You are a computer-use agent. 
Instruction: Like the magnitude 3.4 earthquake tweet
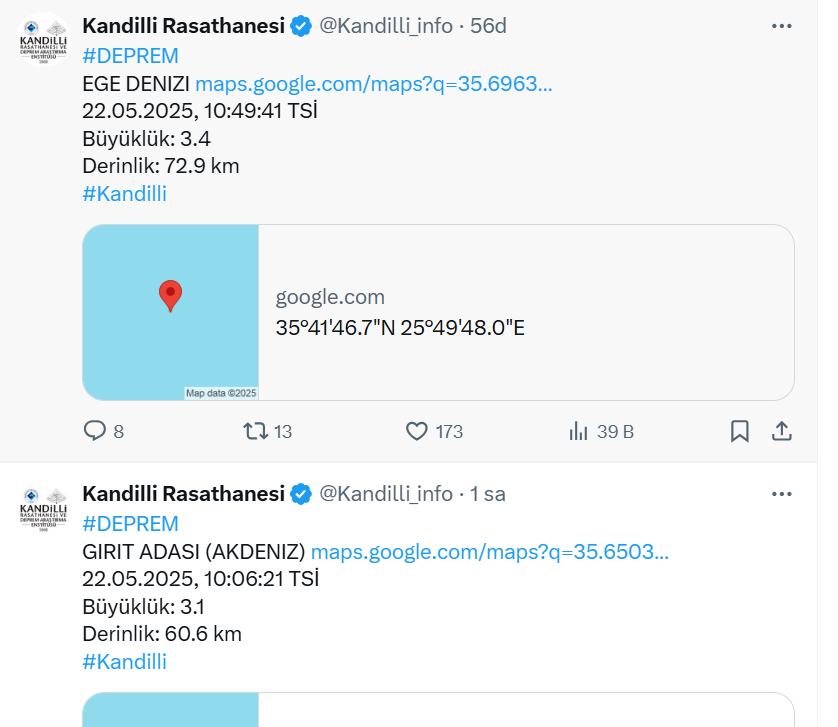418,431
